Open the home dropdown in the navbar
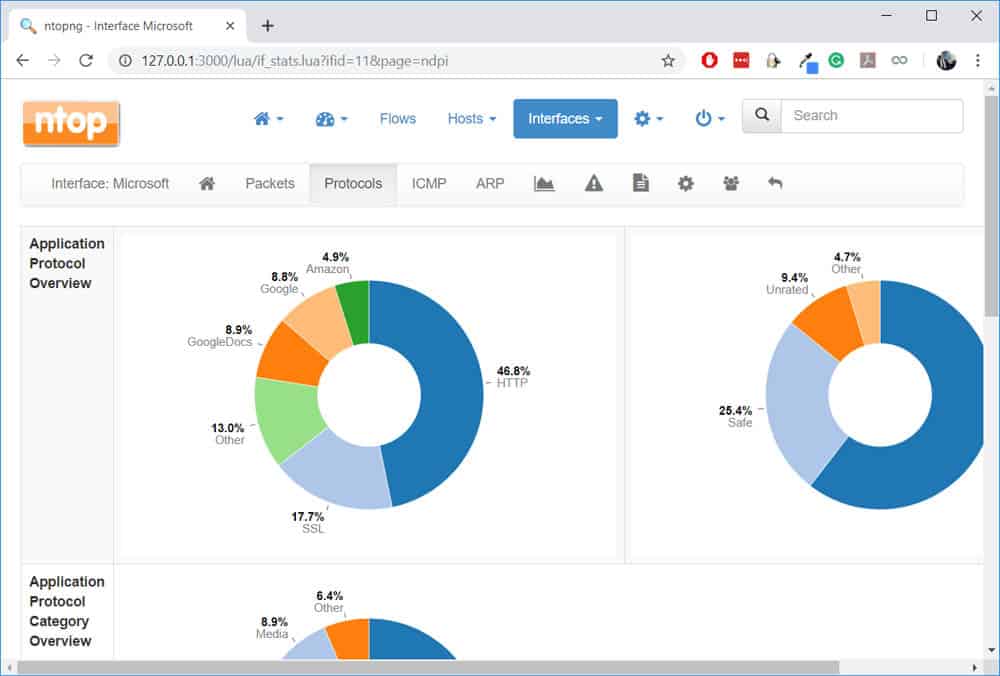This screenshot has height=676, width=1000. 268,119
